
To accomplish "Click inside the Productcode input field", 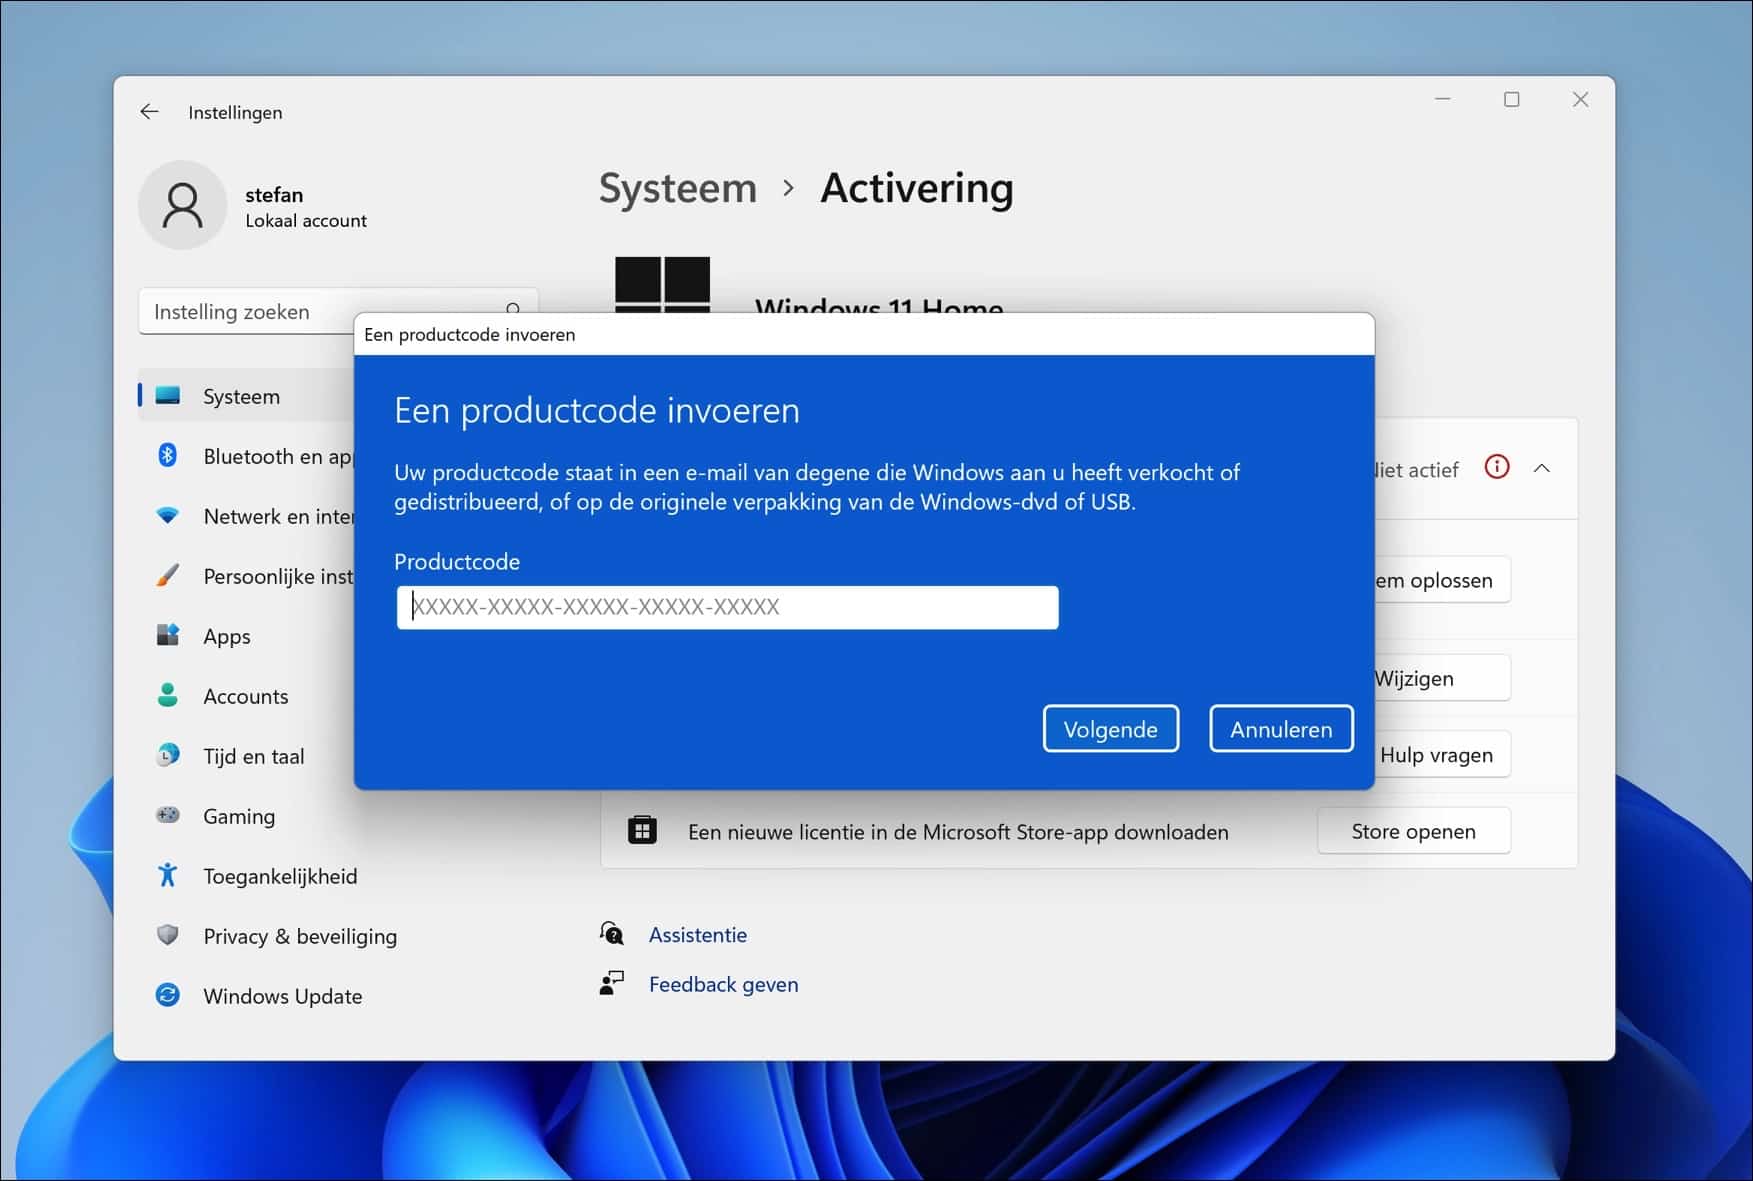I will coord(727,607).
